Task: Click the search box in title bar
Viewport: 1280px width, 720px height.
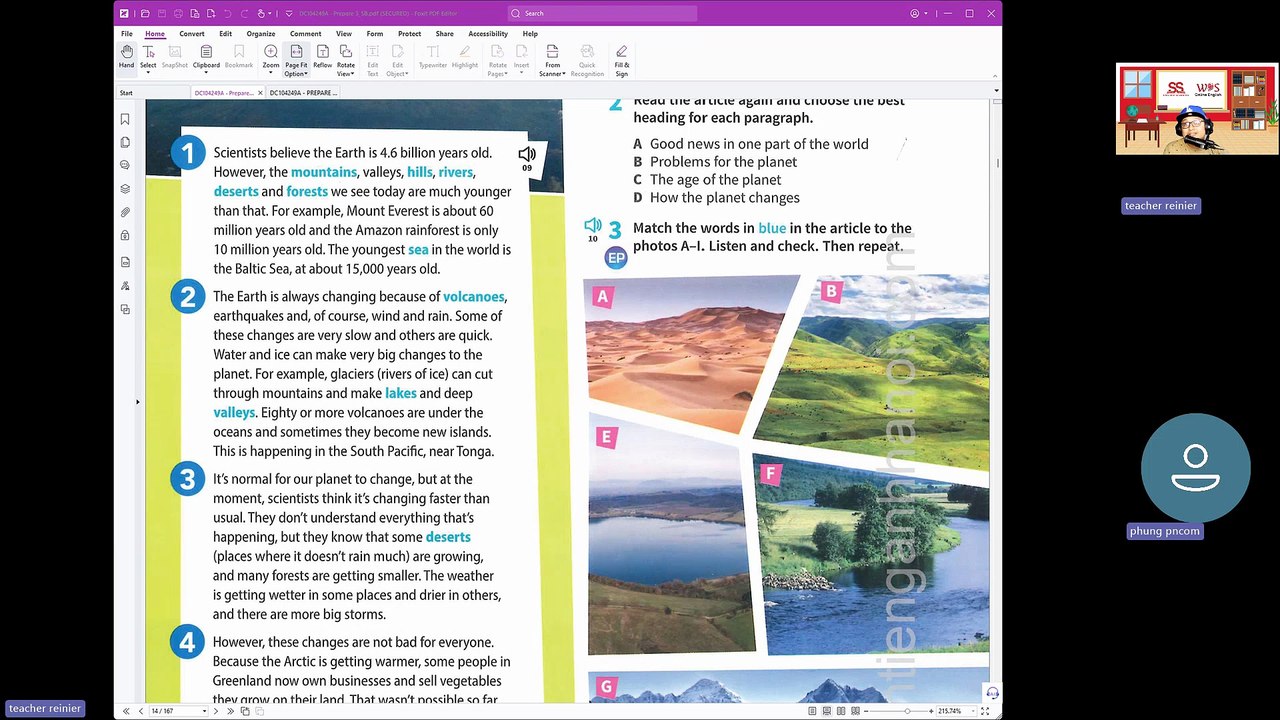Action: [x=602, y=13]
